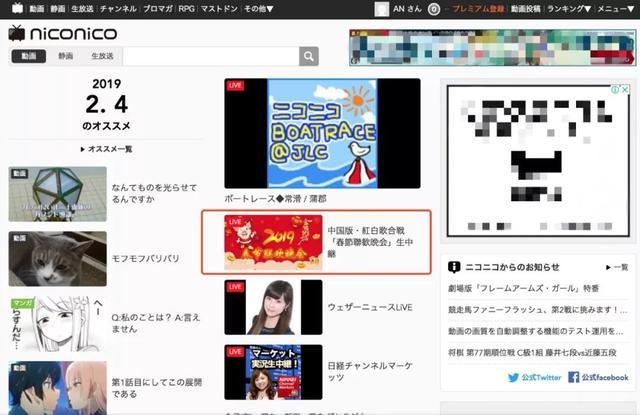Click title モフモフバリバリ
The height and width of the screenshot is (415, 640).
(145, 258)
